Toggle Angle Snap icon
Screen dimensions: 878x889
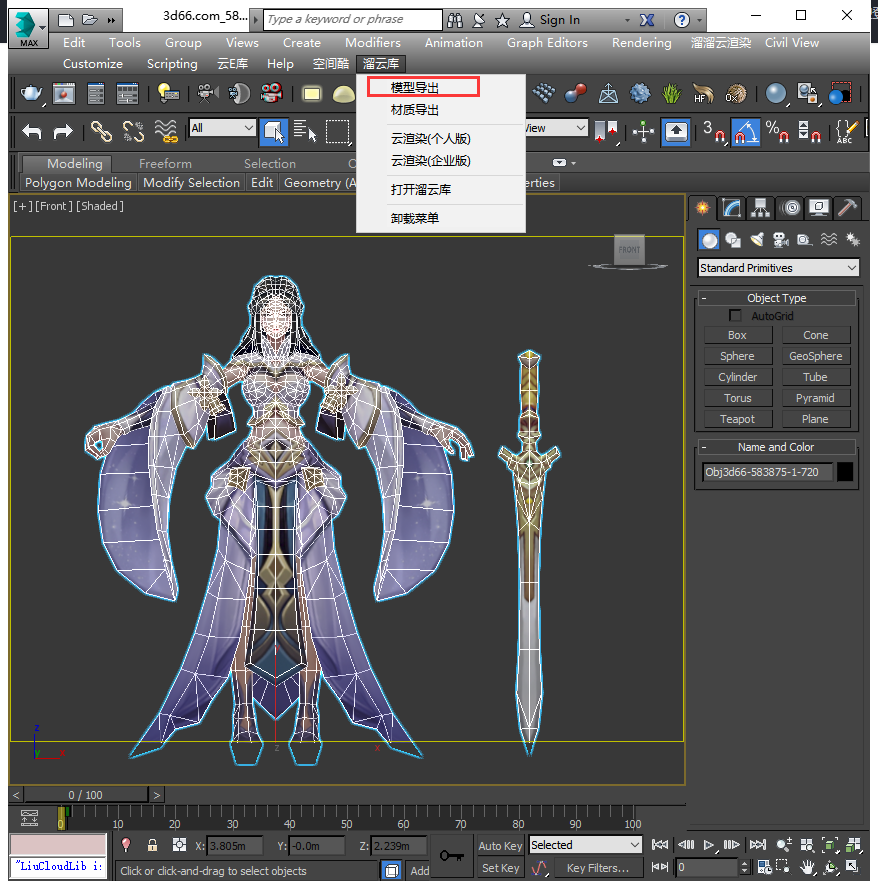click(x=745, y=132)
